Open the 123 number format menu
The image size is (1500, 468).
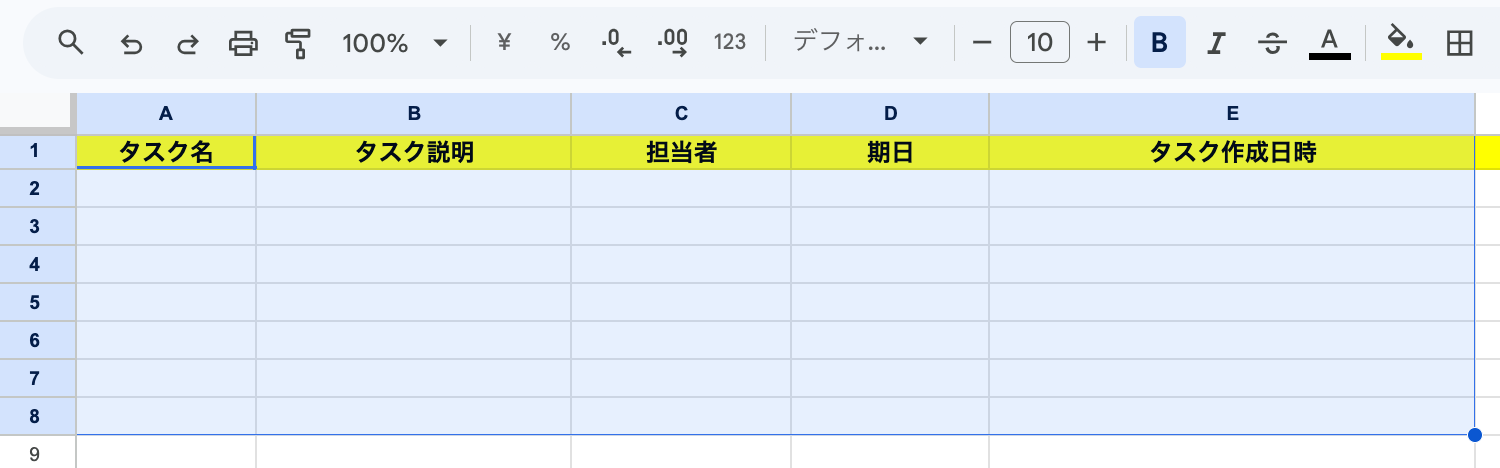tap(730, 42)
